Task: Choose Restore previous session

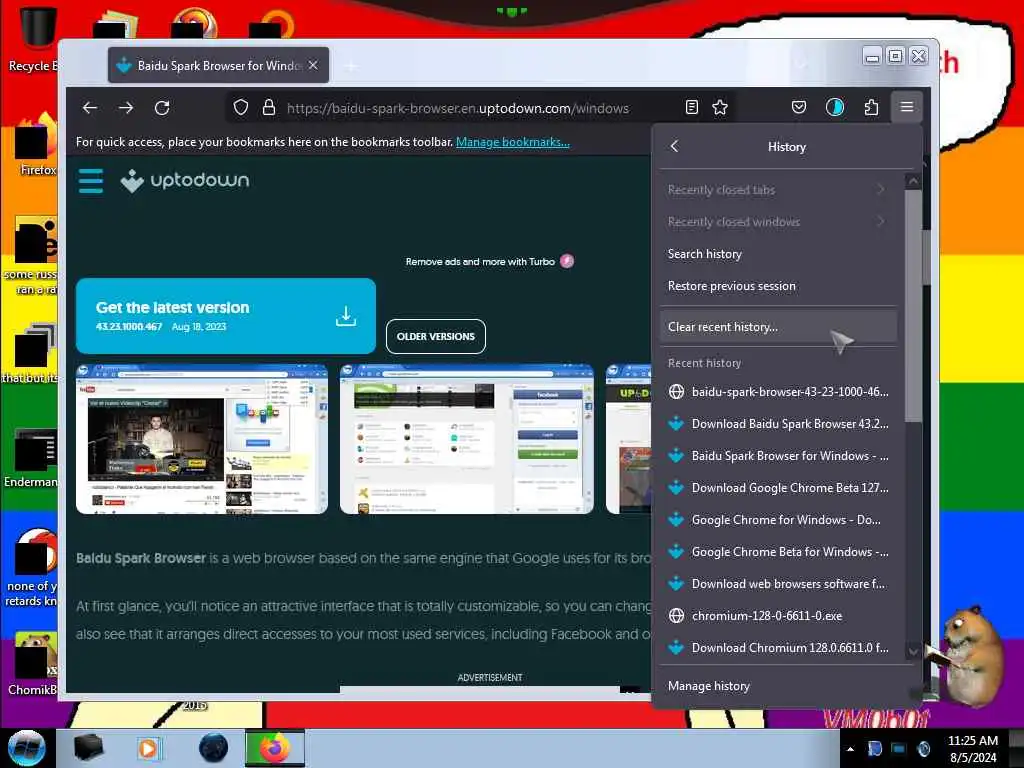Action: (x=778, y=286)
